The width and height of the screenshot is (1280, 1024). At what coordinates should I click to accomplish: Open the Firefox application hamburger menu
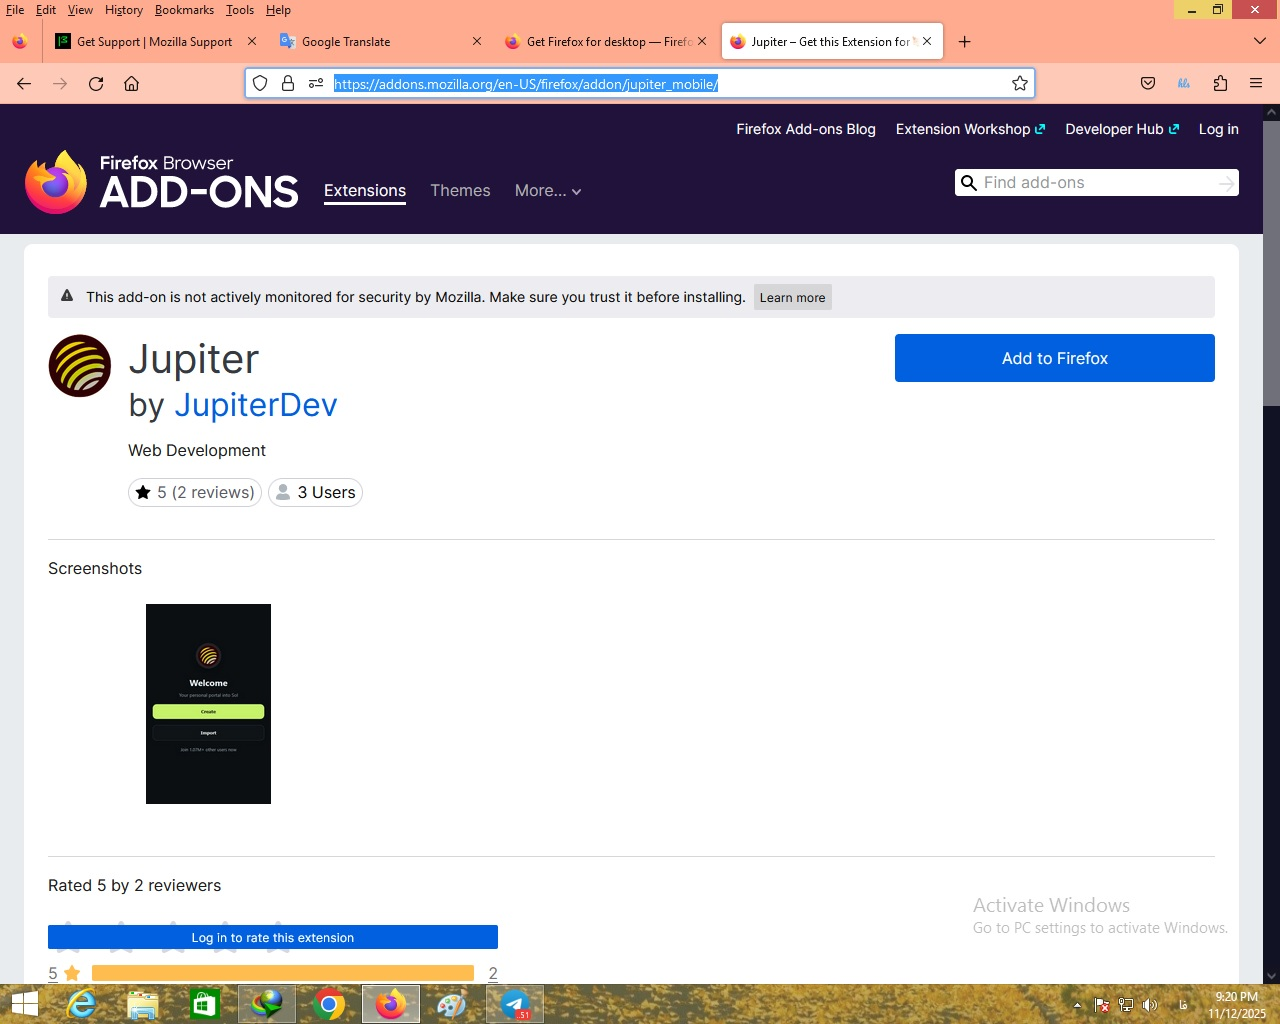pyautogui.click(x=1256, y=84)
